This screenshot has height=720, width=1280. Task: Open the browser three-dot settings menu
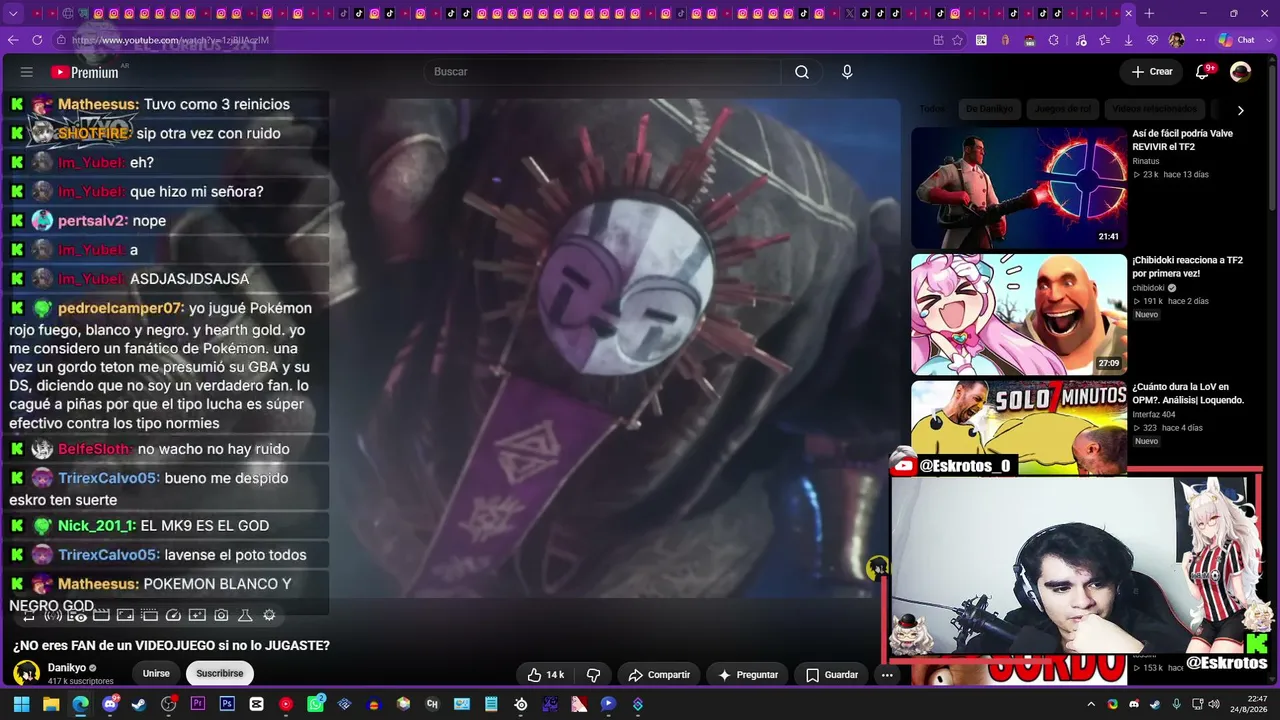click(x=1199, y=40)
